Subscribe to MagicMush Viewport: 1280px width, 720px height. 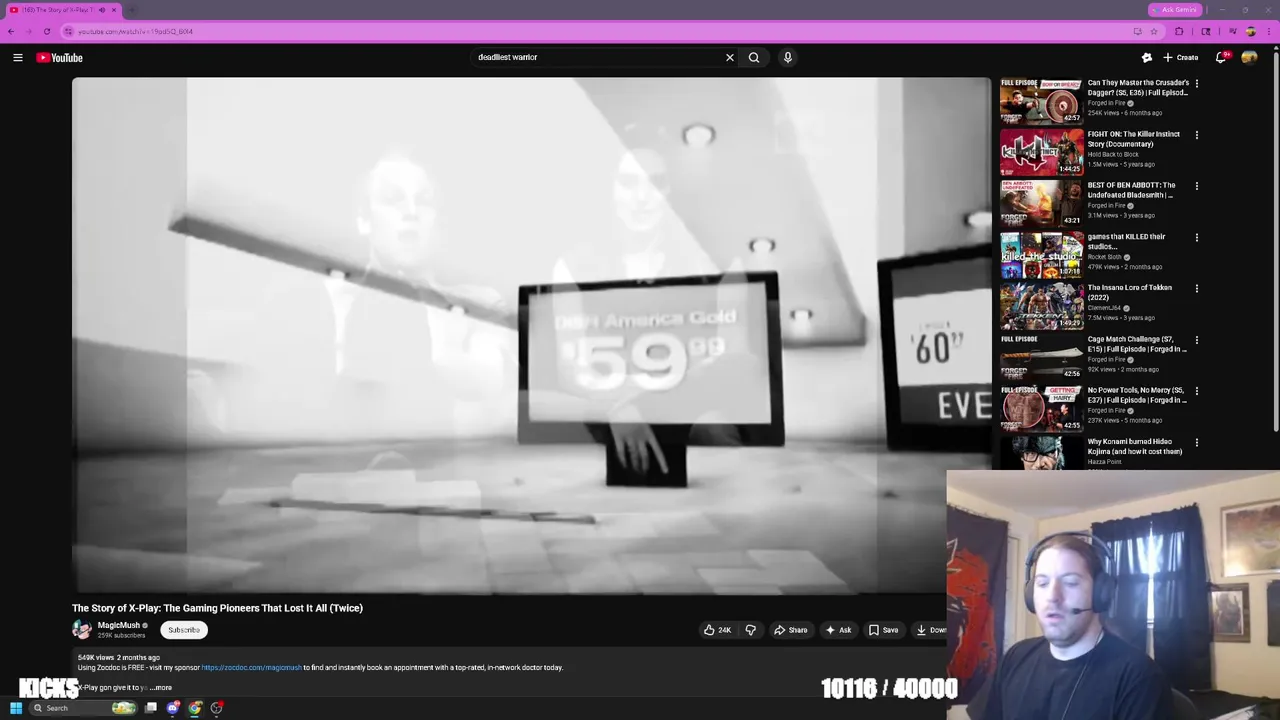coord(184,630)
